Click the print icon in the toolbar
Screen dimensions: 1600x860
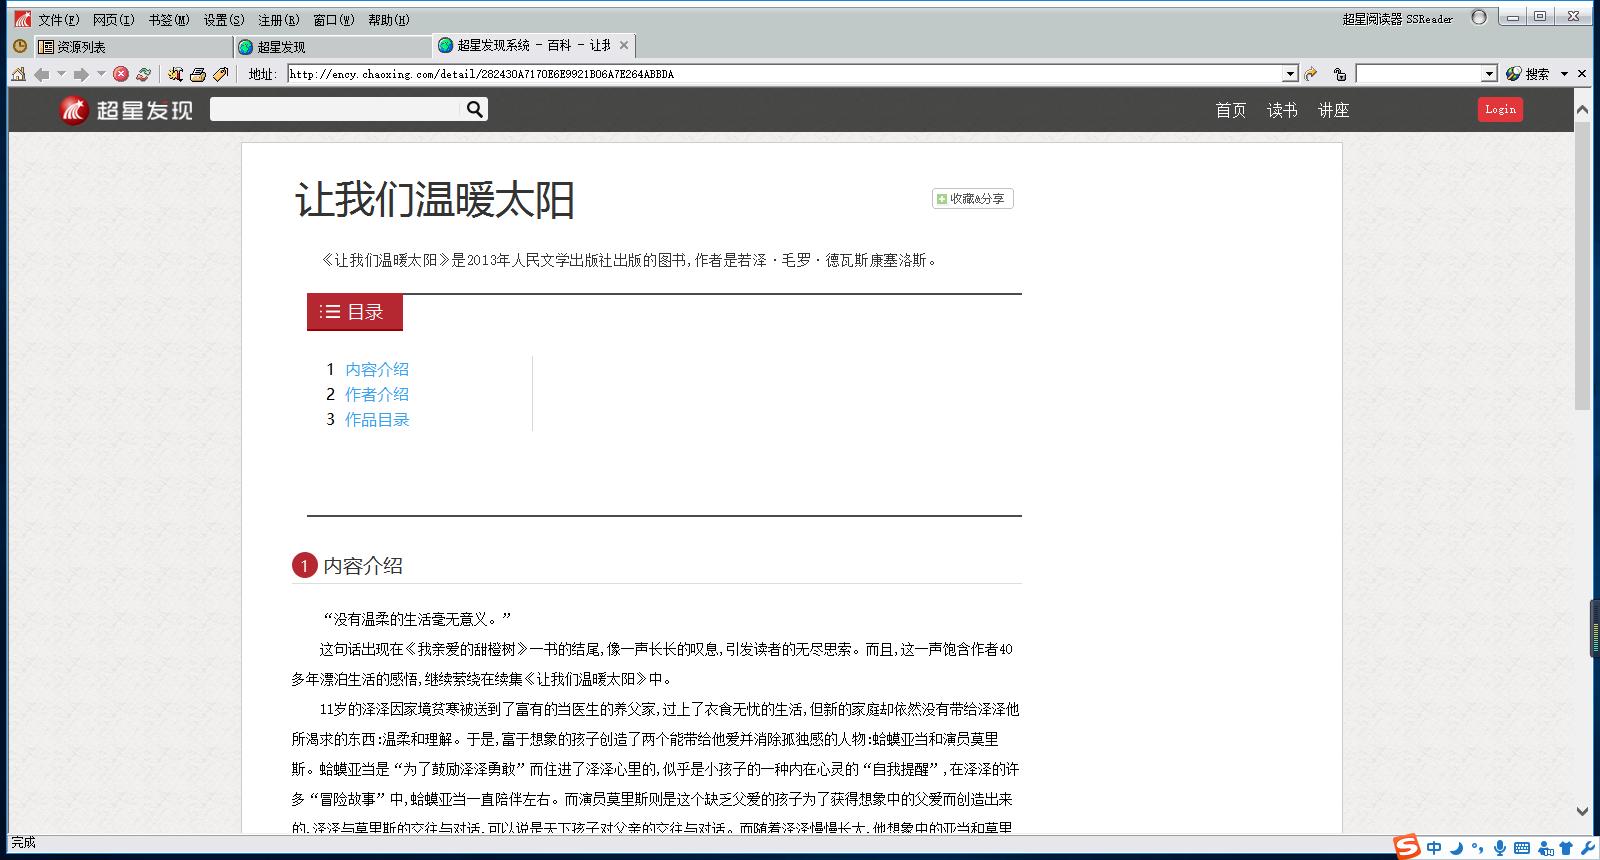[x=198, y=74]
